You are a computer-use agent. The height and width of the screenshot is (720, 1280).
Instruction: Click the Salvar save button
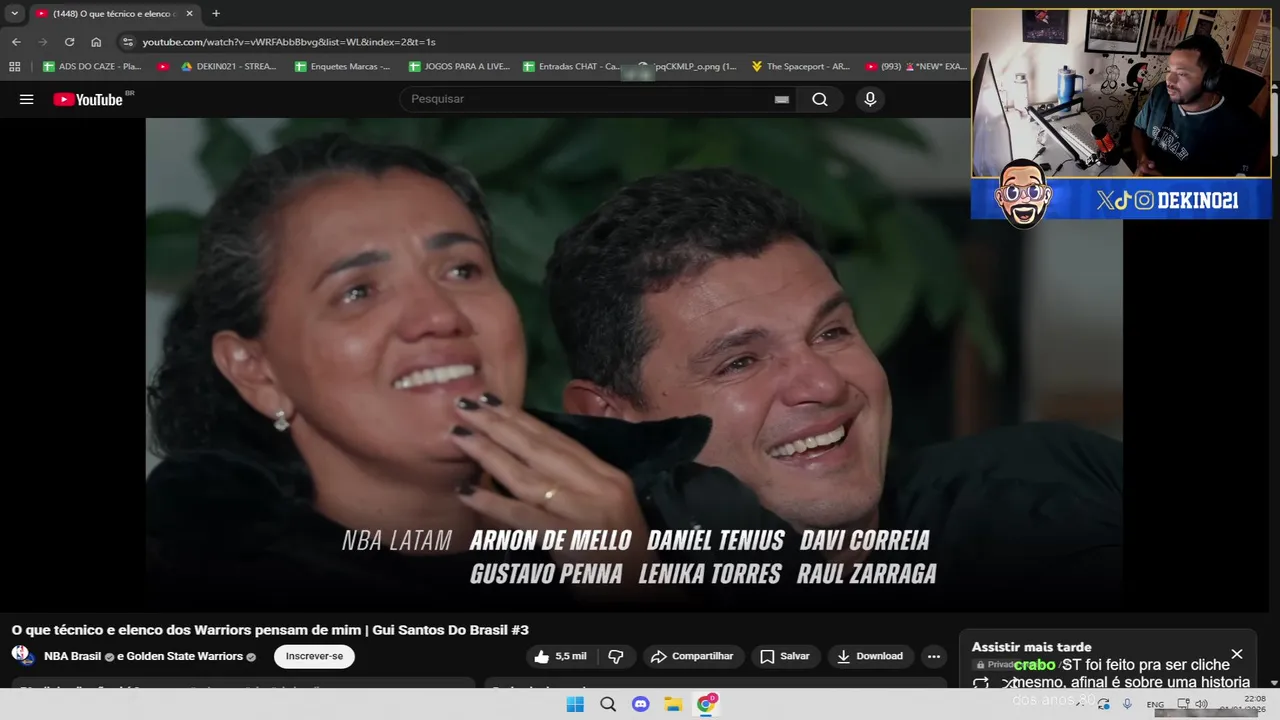785,656
